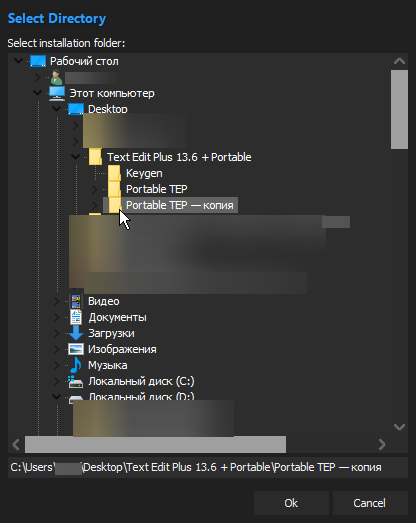Confirm selection with the Ok button
Screen dimensions: 416x523
(291, 503)
